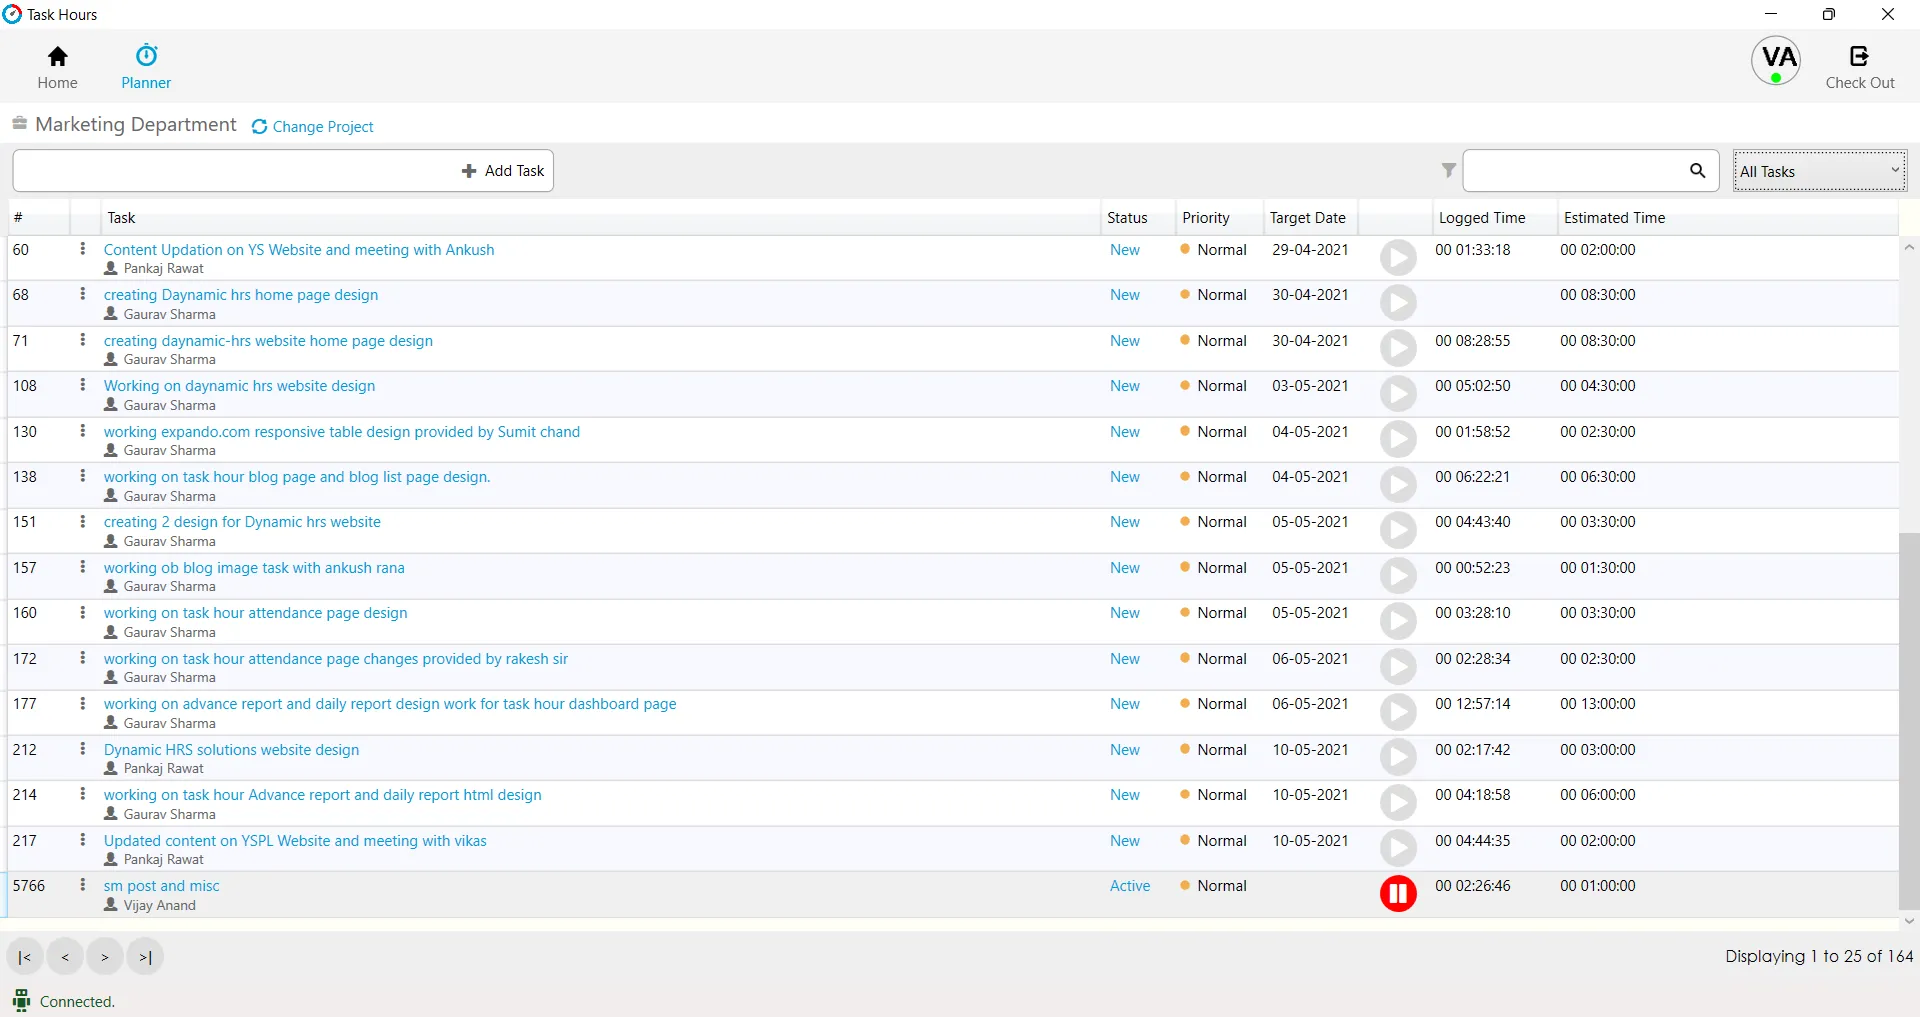Screen dimensions: 1920x1017
Task: Start the timer for 'Dynamic HRS solutions website design'
Action: click(1398, 757)
